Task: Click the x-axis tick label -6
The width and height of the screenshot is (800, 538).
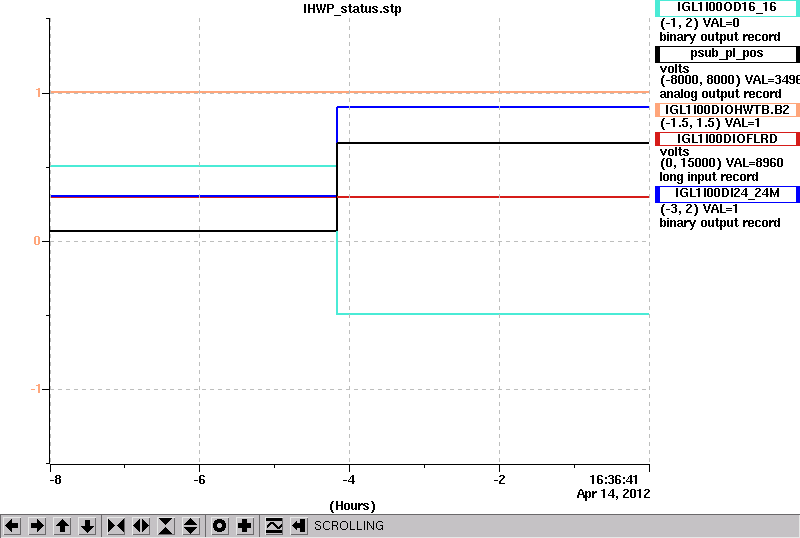Action: point(199,480)
